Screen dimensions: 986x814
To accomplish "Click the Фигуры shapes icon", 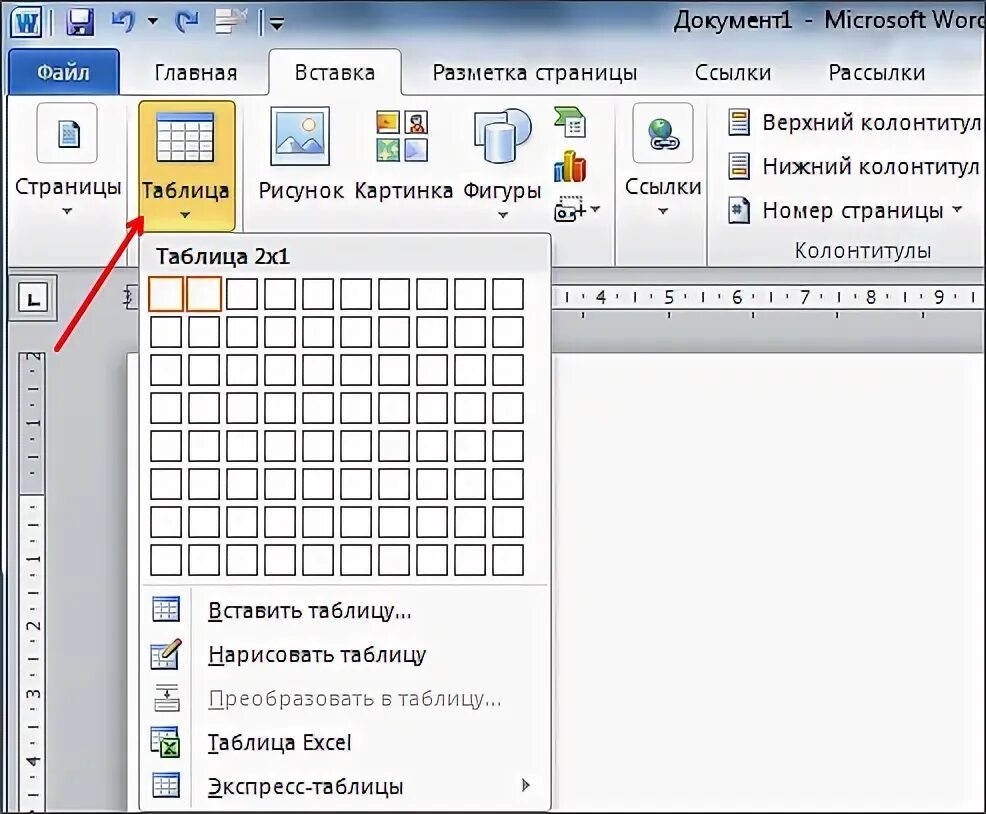I will [x=502, y=136].
